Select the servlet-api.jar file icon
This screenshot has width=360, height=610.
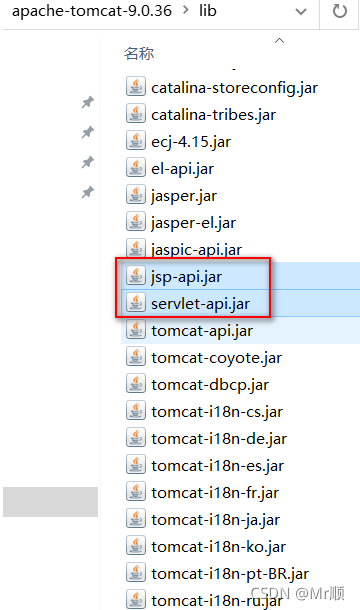click(136, 303)
